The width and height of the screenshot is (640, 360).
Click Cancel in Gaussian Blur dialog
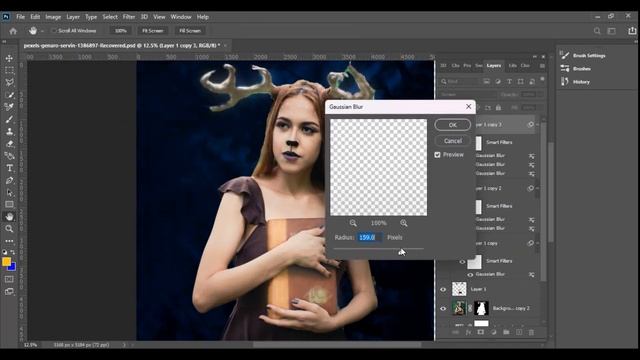(x=453, y=141)
